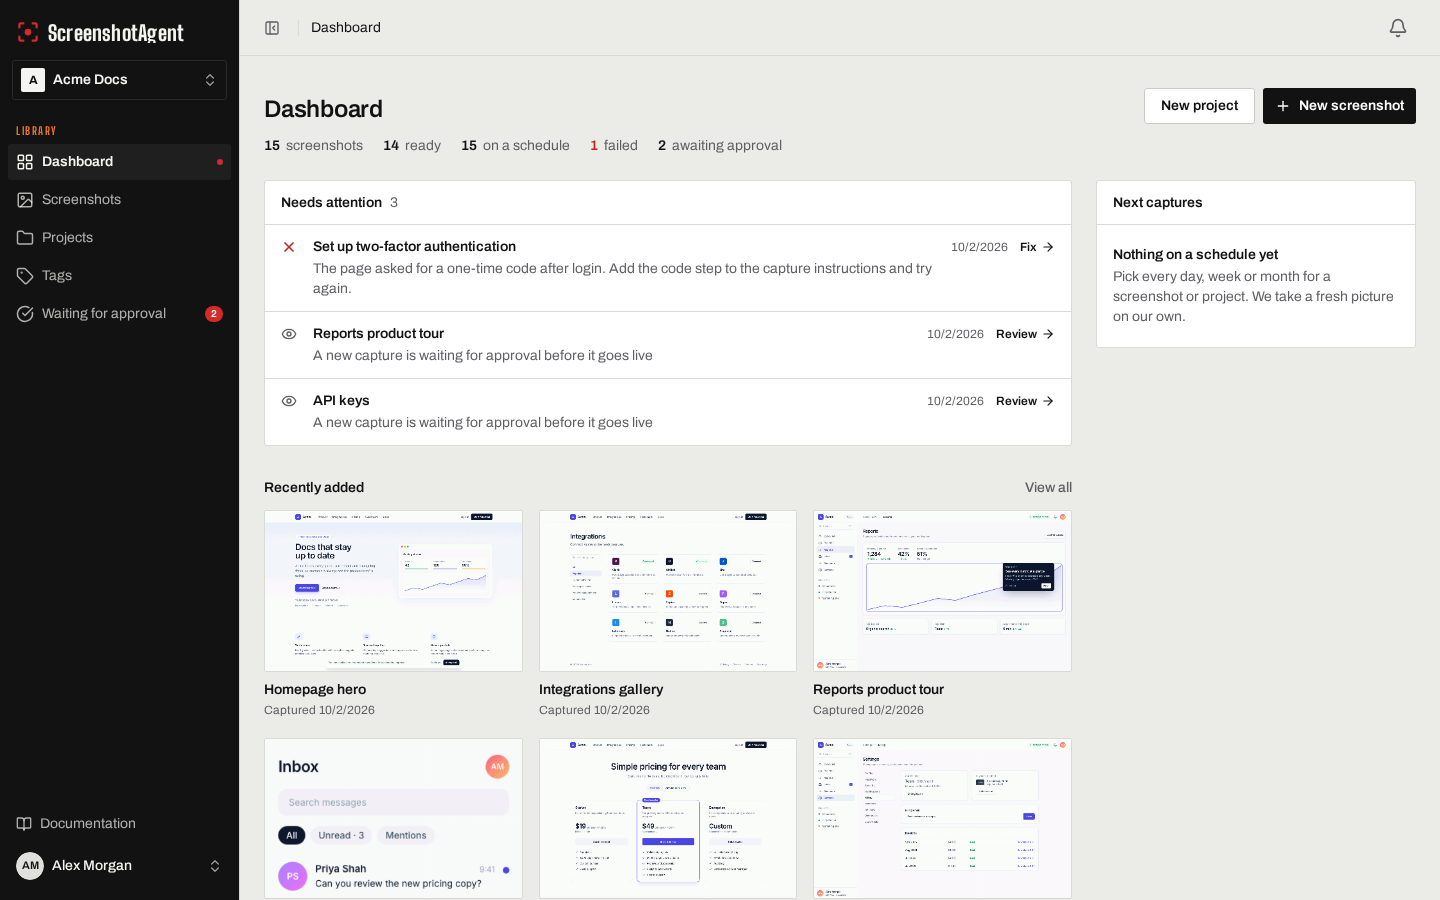Click the Documentation book icon
The width and height of the screenshot is (1440, 900).
24,824
